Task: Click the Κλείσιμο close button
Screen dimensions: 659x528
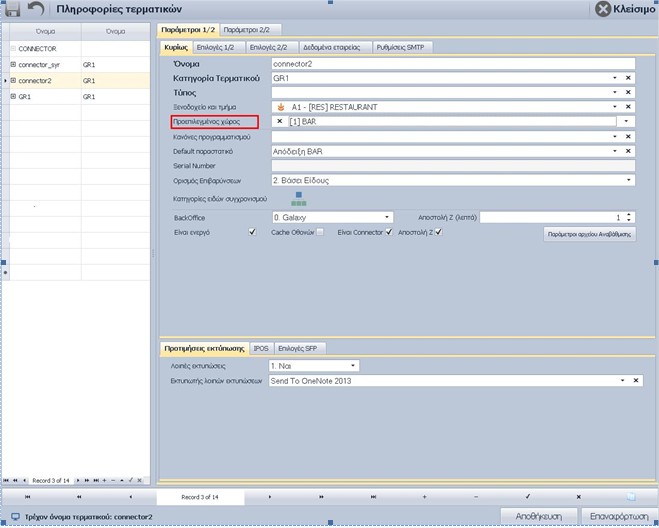Action: click(x=625, y=9)
